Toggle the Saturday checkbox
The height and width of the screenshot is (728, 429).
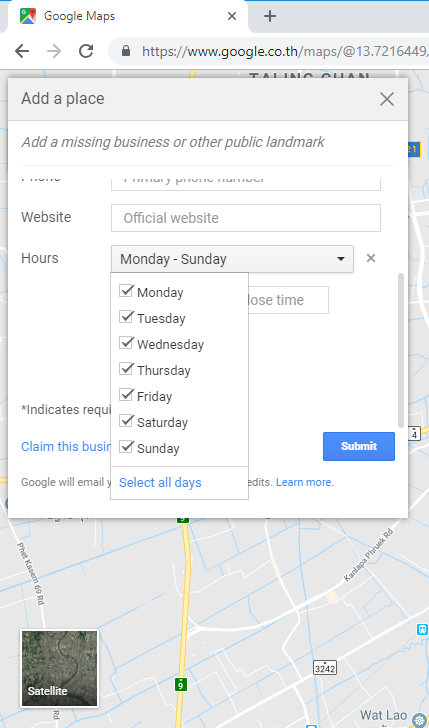pyautogui.click(x=126, y=421)
